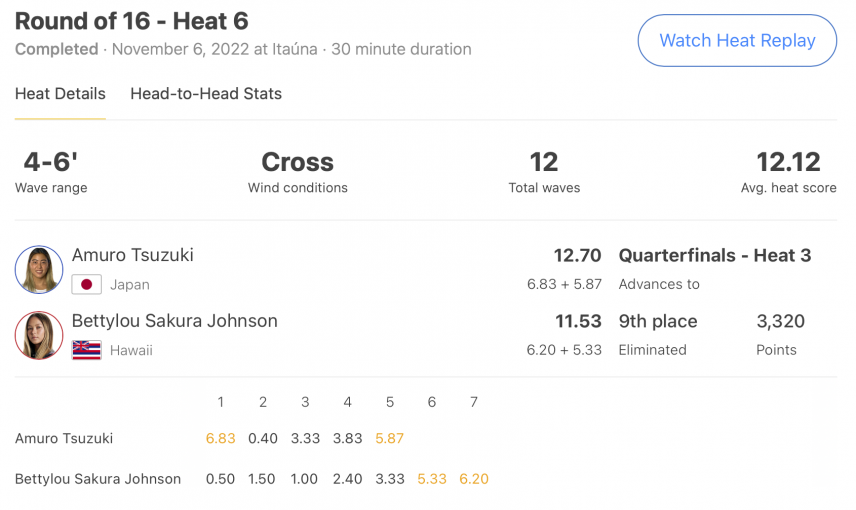856x510 pixels.
Task: Click Bettylou's 11.53 heat total
Action: [x=578, y=321]
